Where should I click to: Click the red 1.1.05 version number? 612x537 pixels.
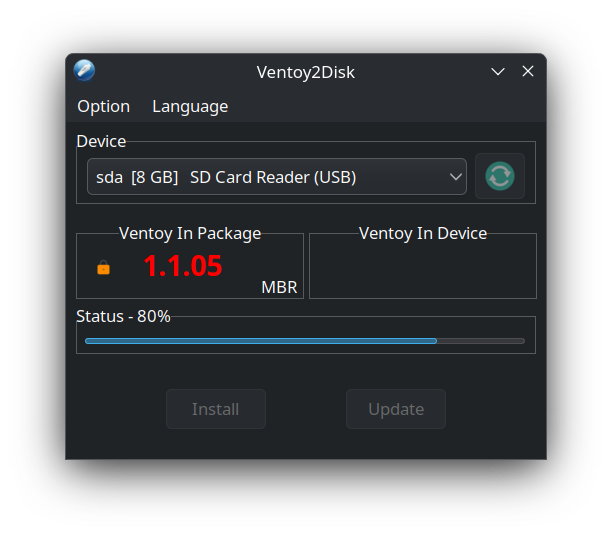point(183,266)
